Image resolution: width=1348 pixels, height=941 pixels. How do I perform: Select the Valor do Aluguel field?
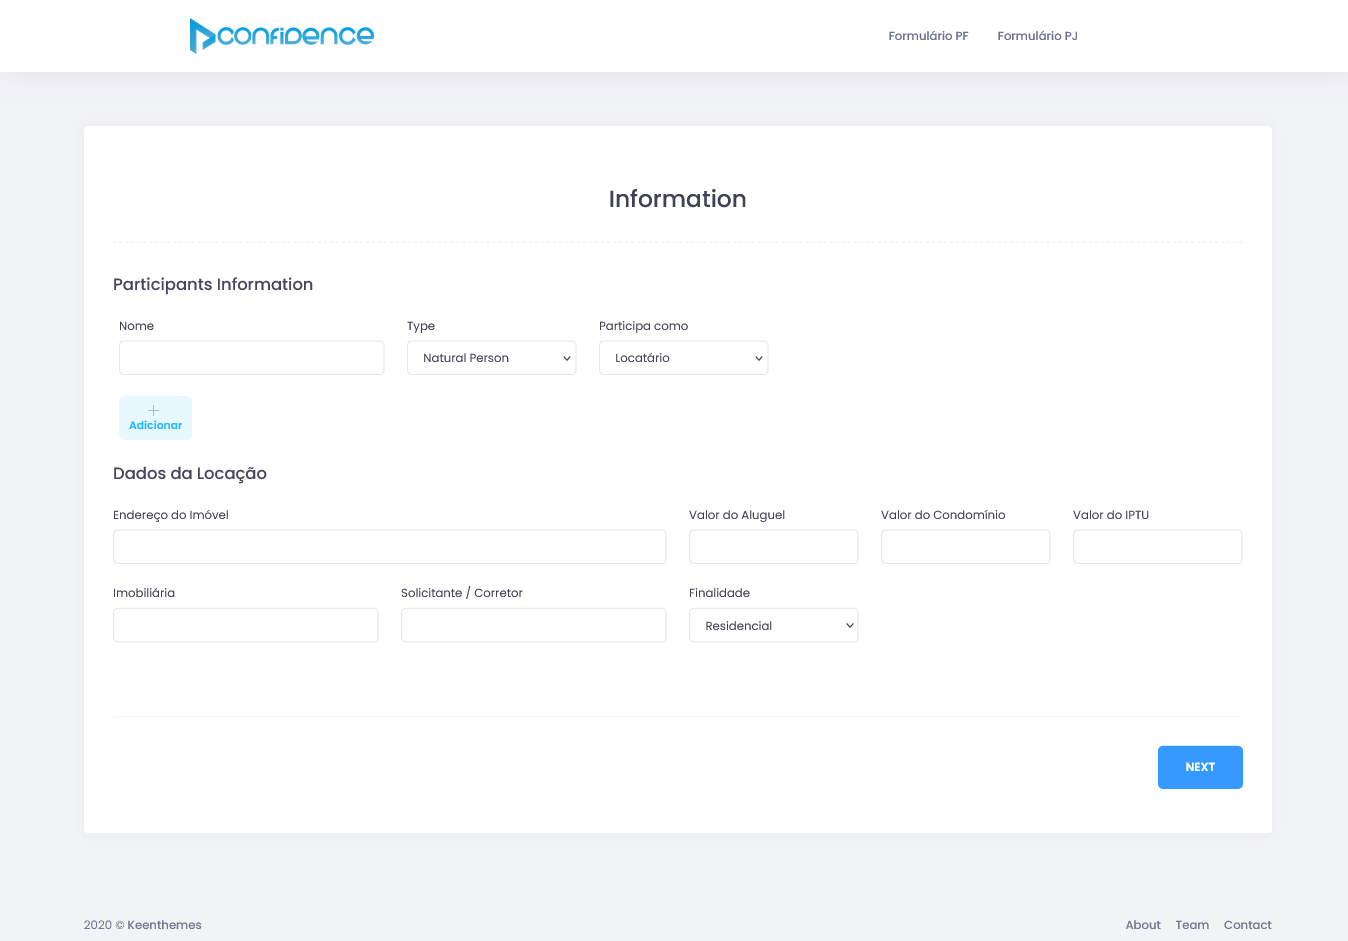(x=773, y=547)
